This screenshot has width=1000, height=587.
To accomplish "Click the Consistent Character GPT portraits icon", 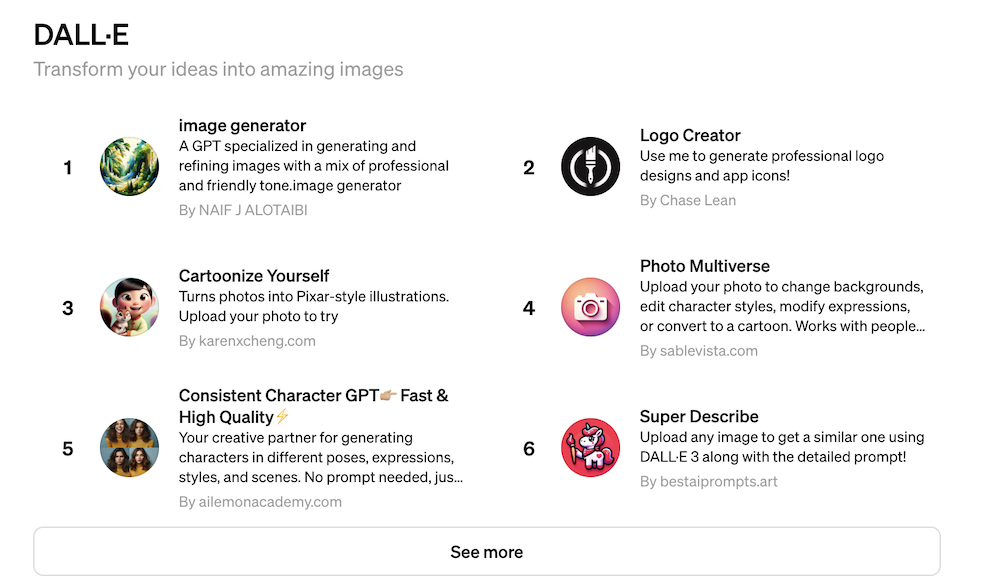I will tap(129, 447).
